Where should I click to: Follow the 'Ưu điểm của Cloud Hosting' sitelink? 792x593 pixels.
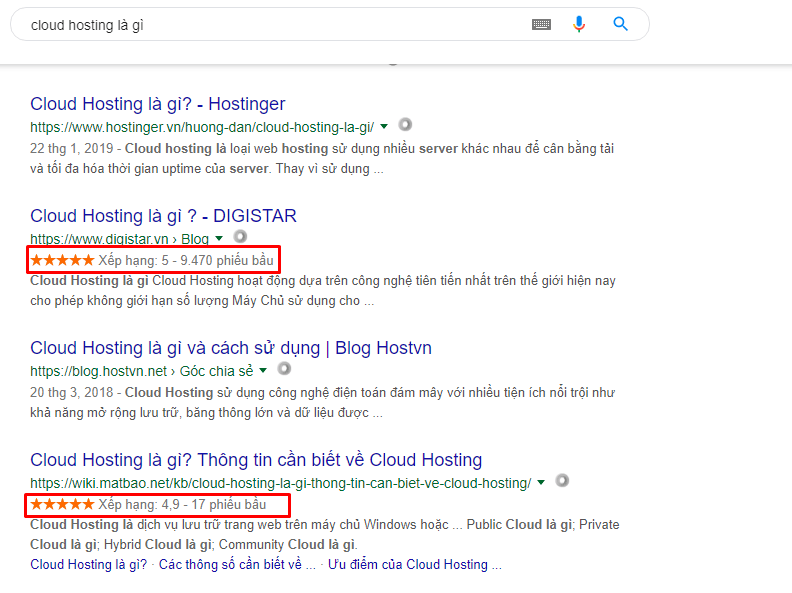click(x=415, y=564)
